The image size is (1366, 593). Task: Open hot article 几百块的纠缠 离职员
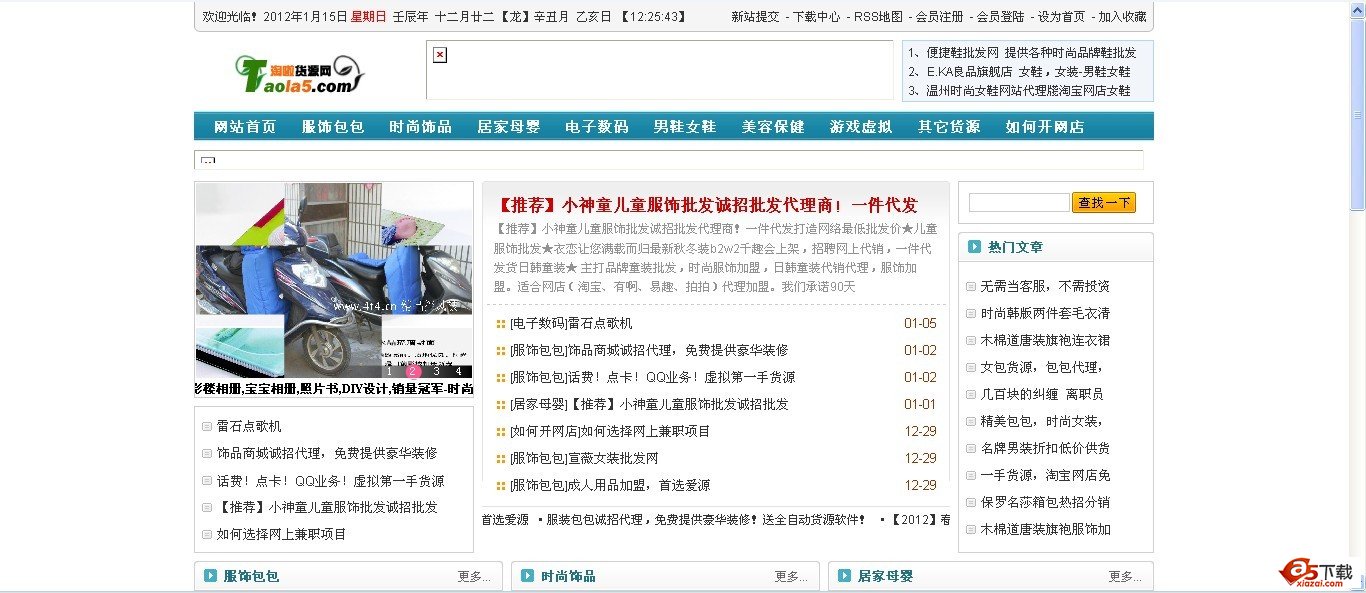click(x=1041, y=394)
